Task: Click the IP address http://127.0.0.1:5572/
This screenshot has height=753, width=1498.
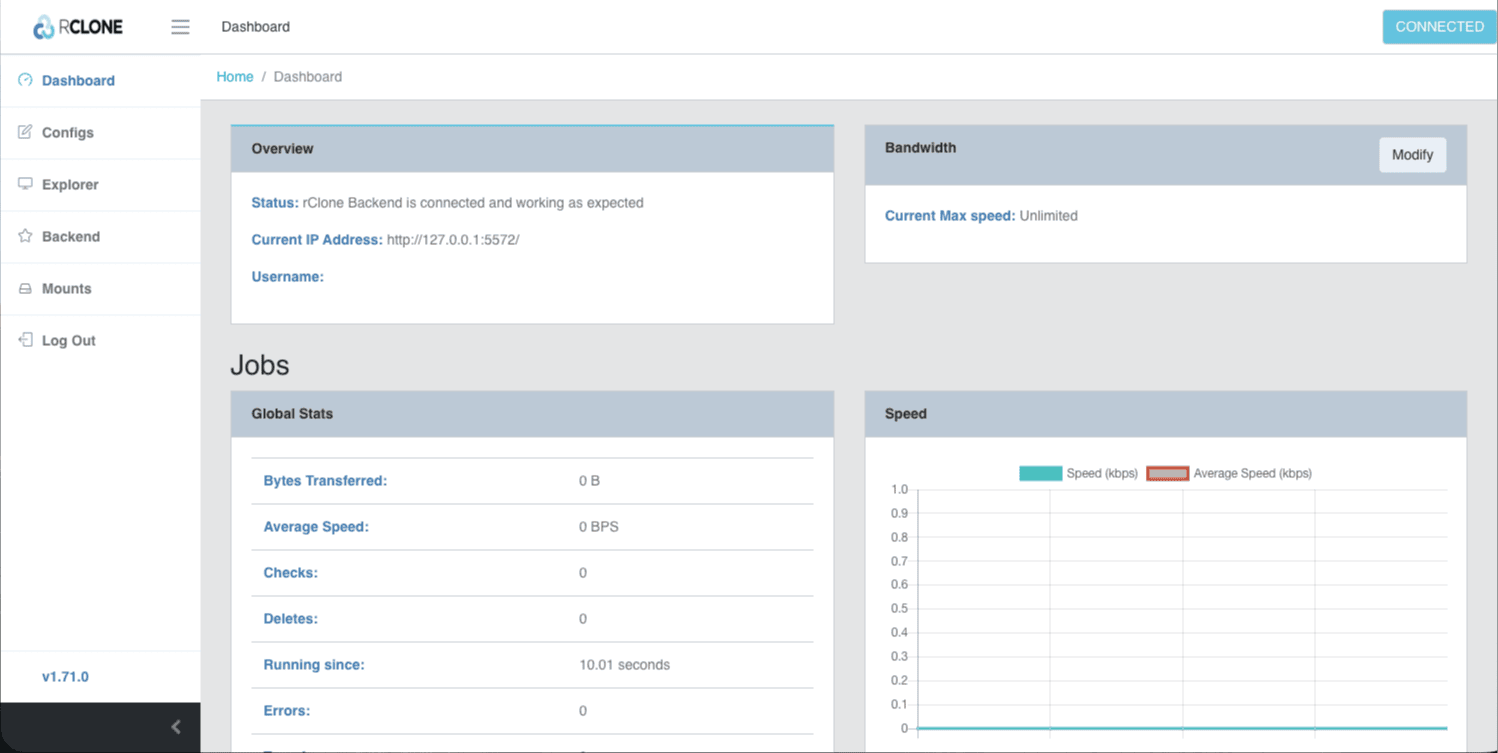Action: (x=453, y=240)
